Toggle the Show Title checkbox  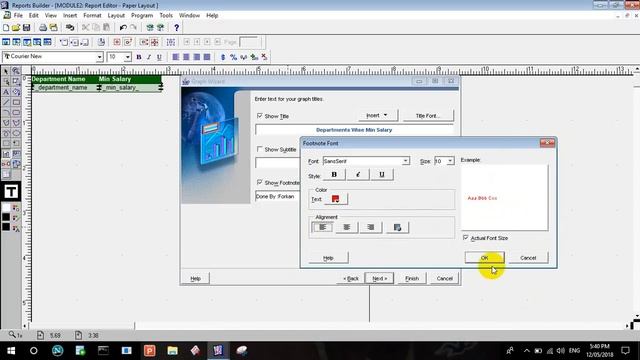(x=260, y=116)
